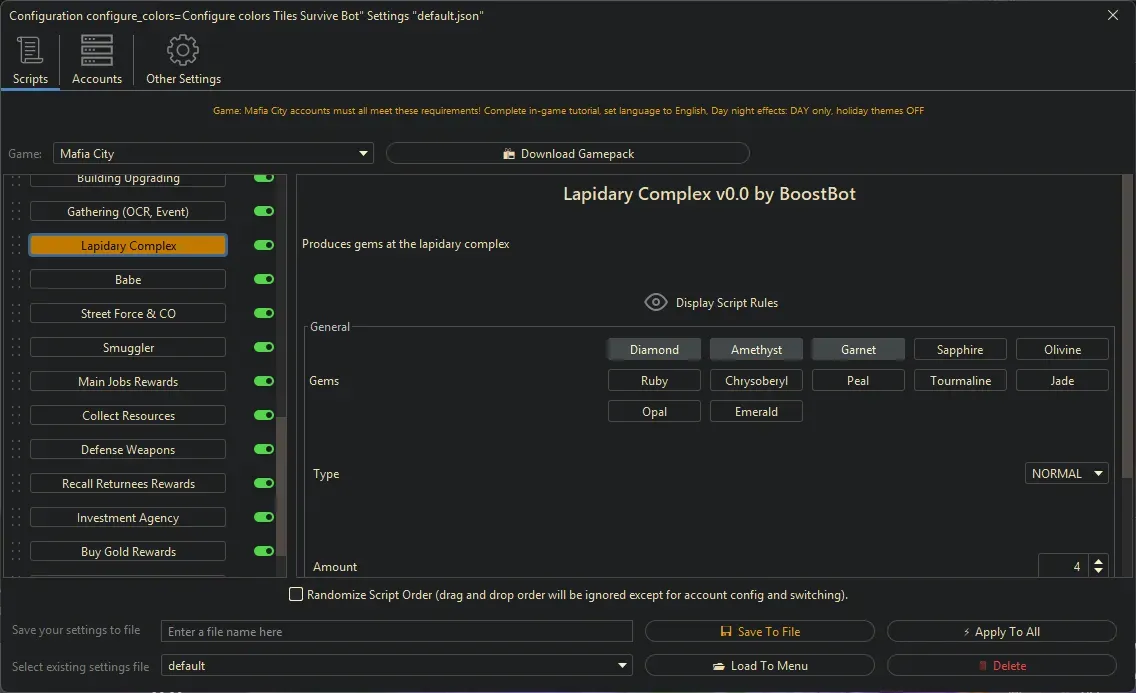The image size is (1136, 693).
Task: Click the eye icon beside Display Script Rules
Action: pos(656,302)
